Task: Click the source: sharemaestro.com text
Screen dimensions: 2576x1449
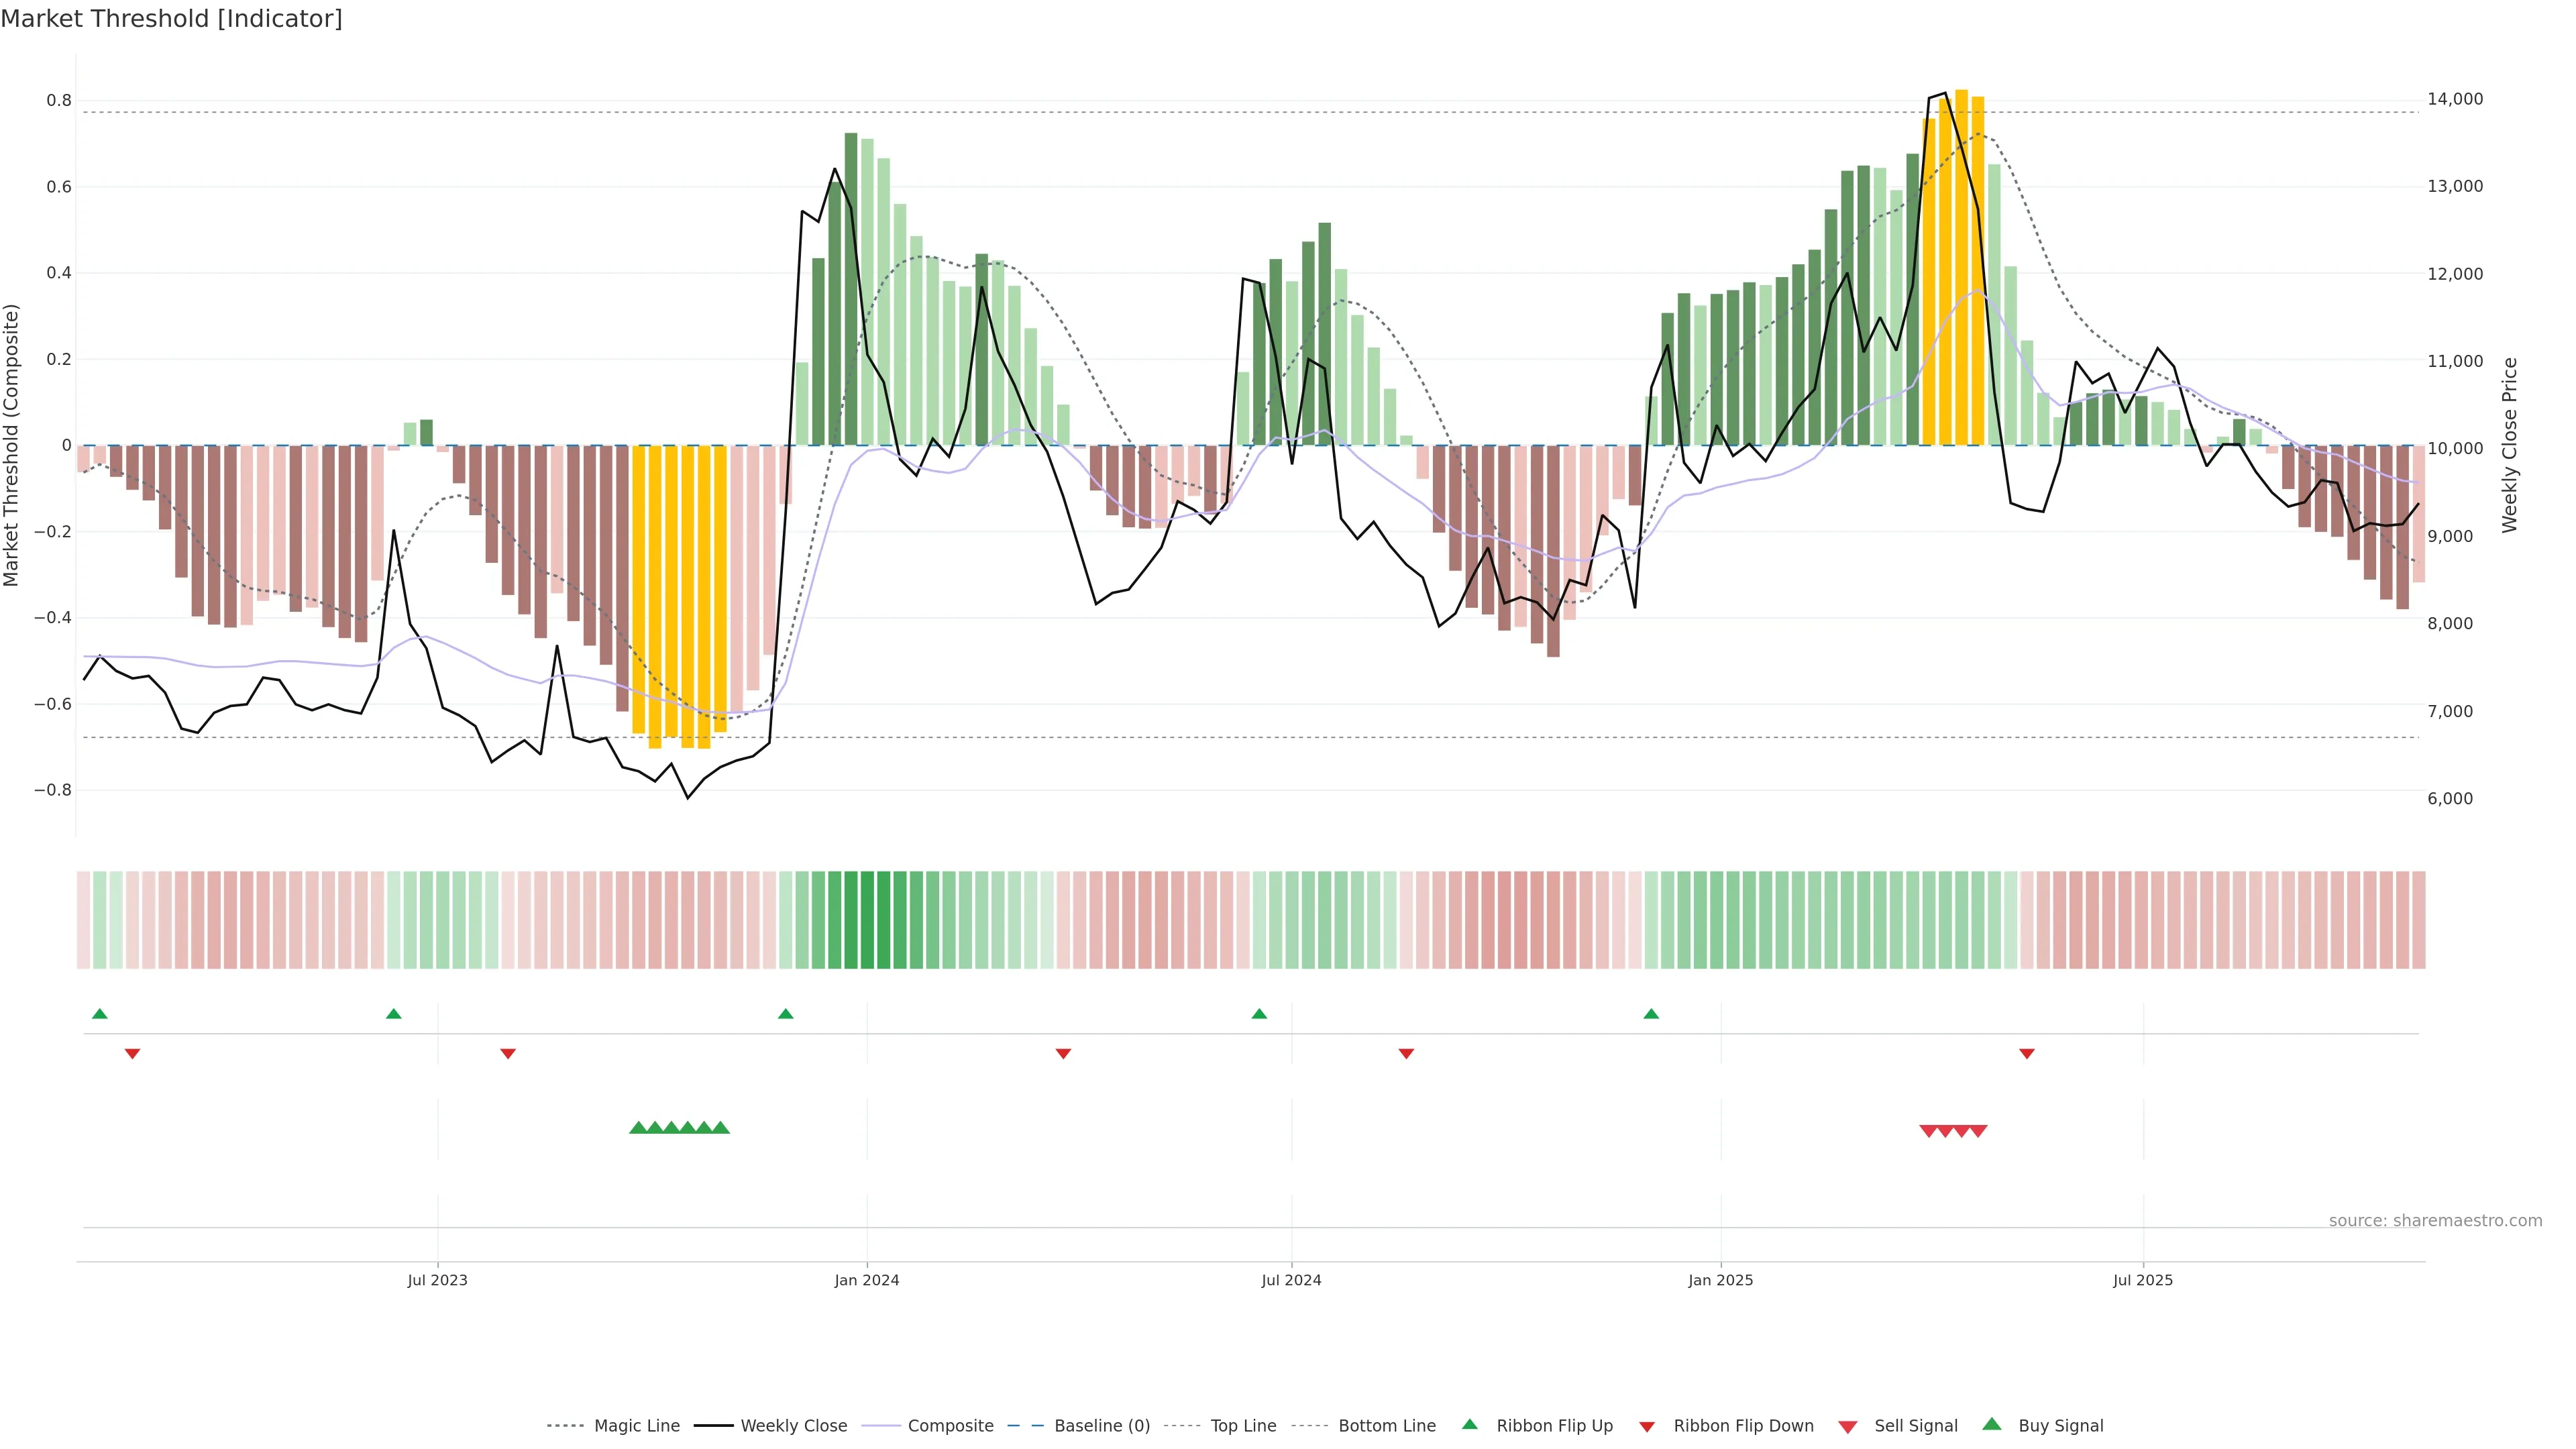Action: (2435, 1221)
